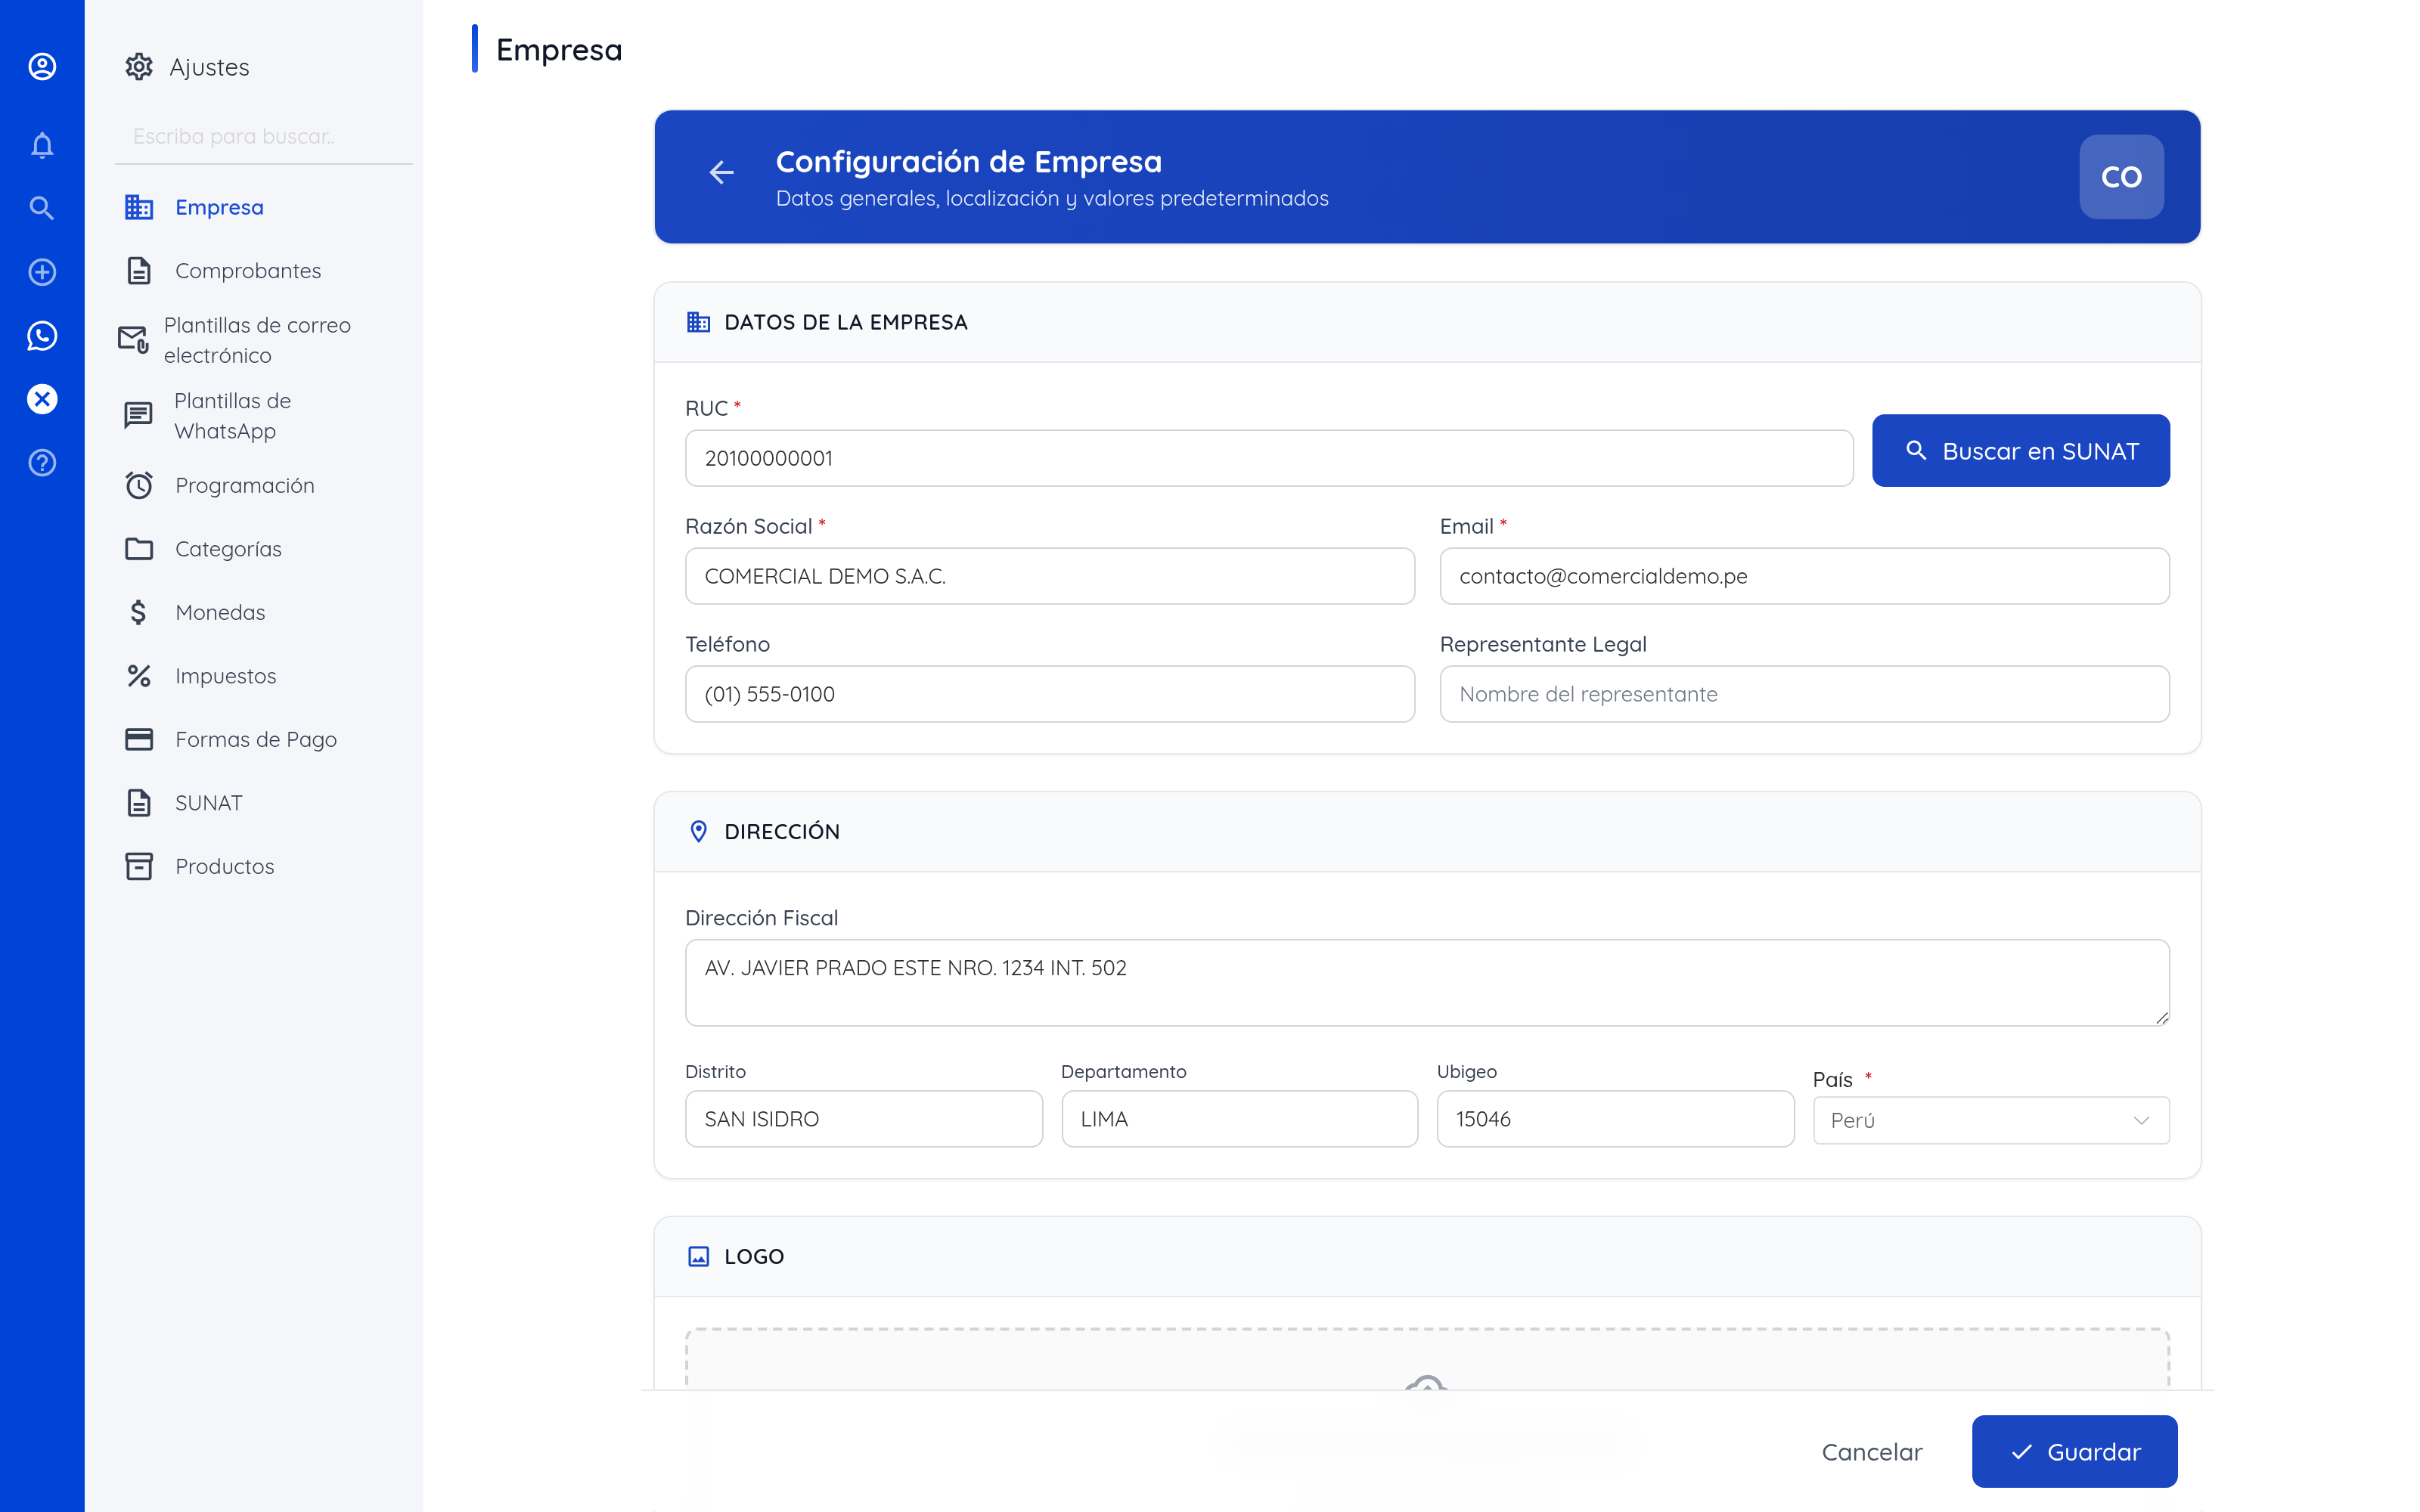Click the Distrito field
The height and width of the screenshot is (1512, 2420).
click(x=863, y=1119)
